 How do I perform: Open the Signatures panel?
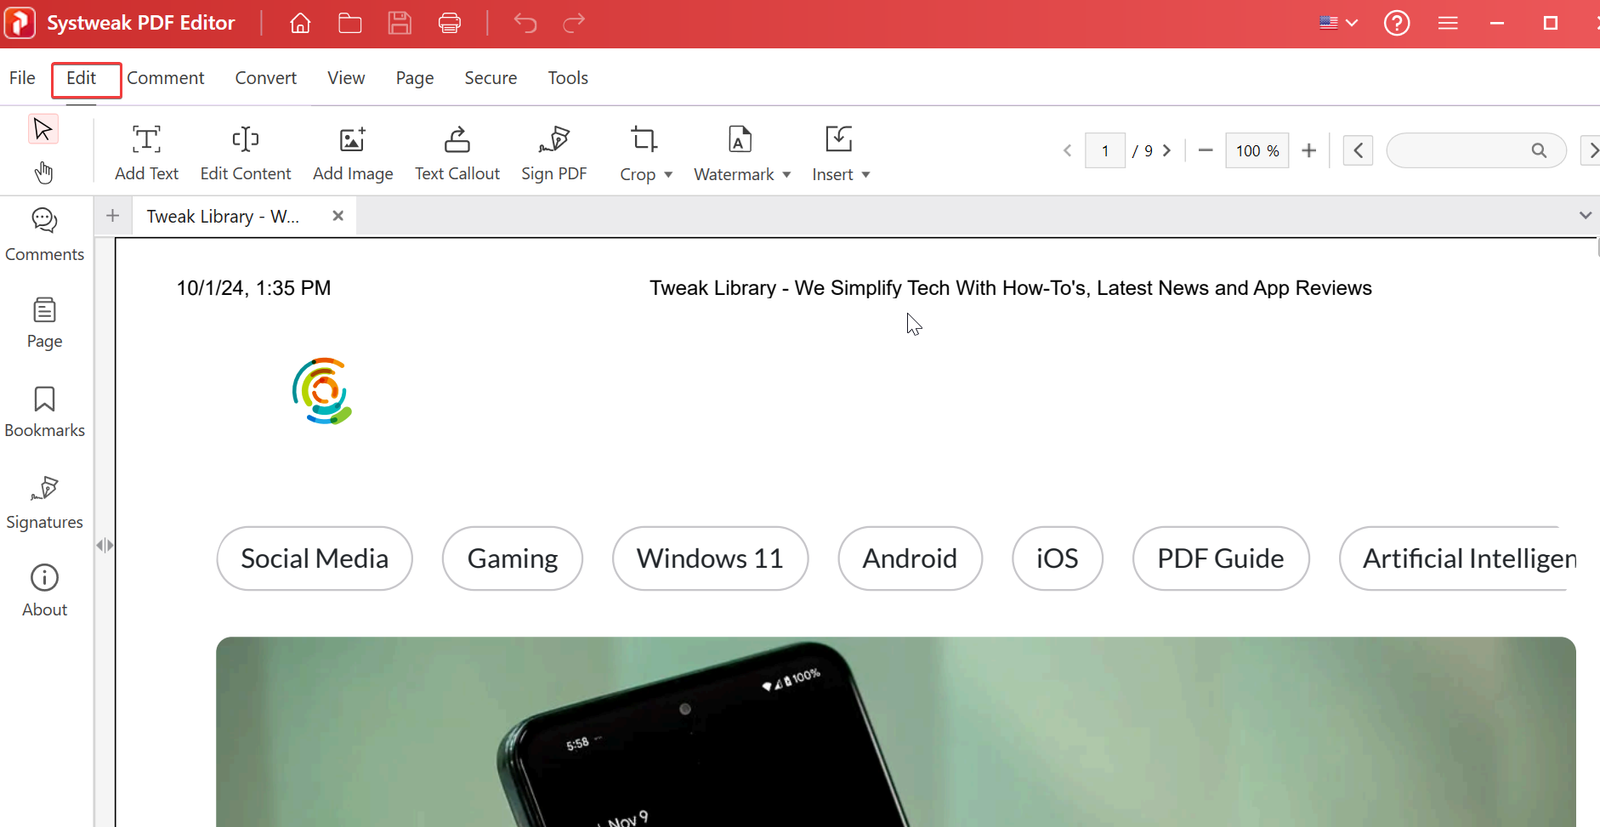pyautogui.click(x=44, y=503)
